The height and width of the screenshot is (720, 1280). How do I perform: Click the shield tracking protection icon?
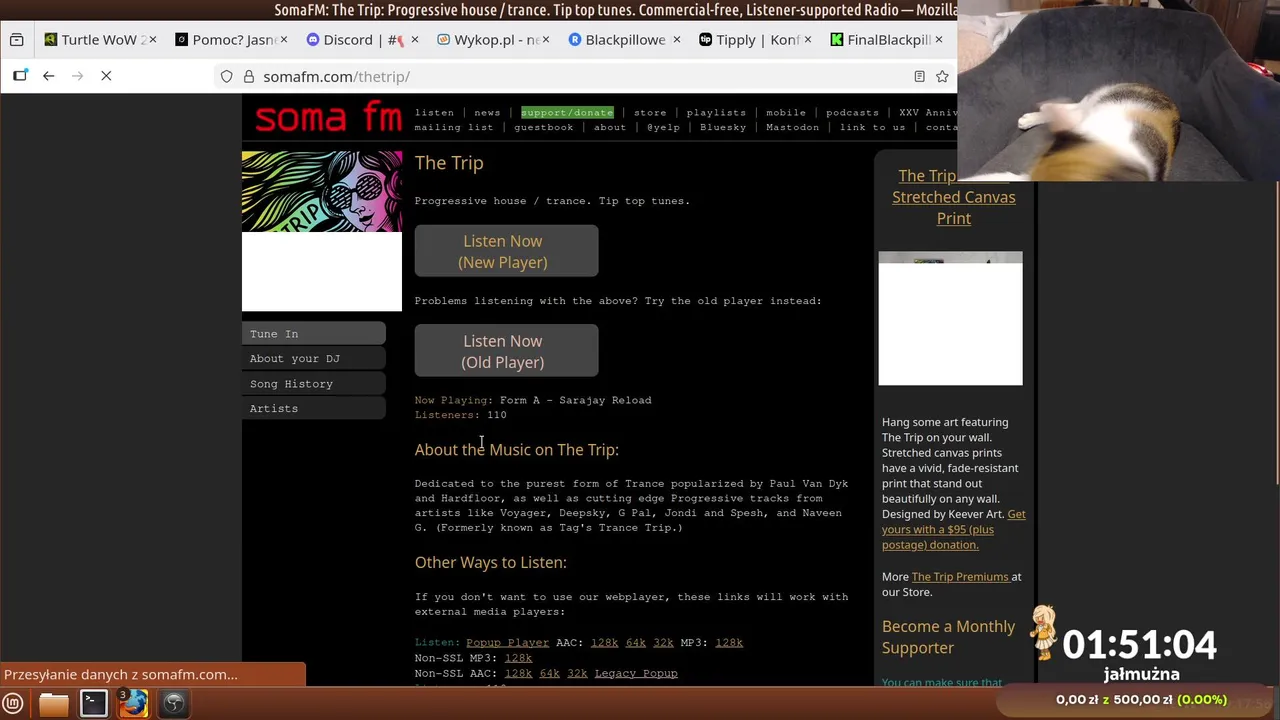pos(227,77)
